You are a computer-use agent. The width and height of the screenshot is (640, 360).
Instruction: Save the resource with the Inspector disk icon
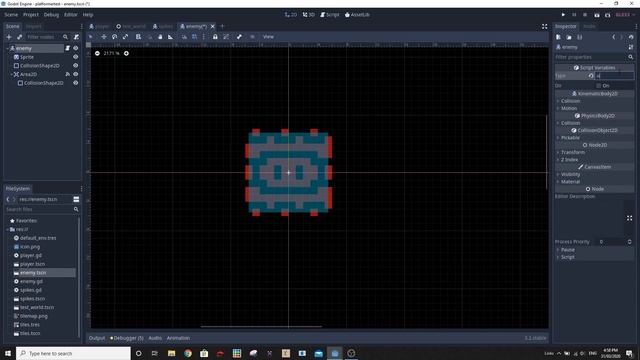(x=580, y=37)
